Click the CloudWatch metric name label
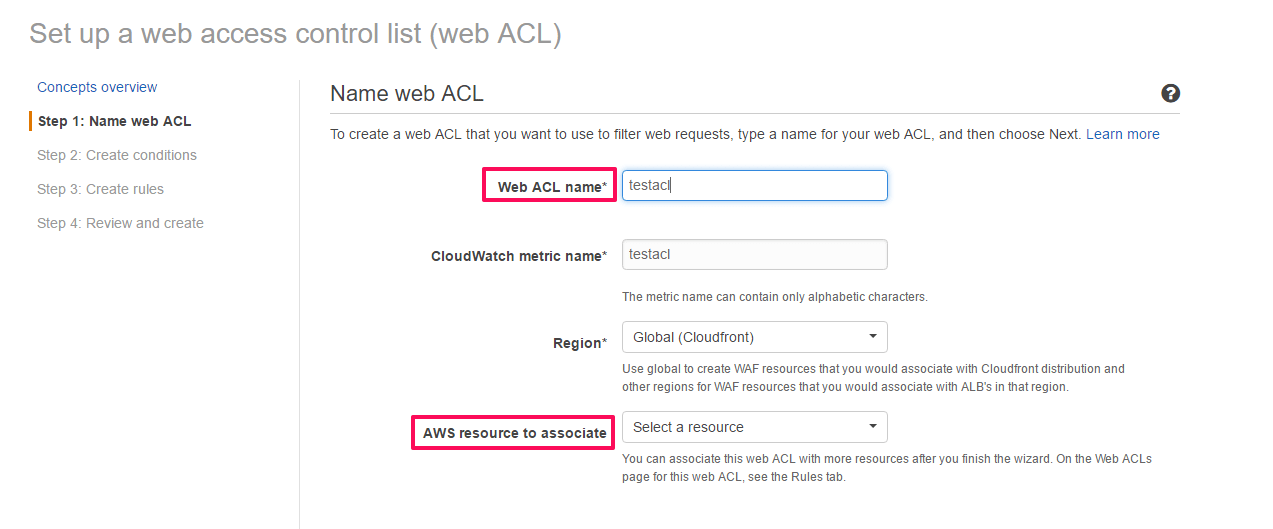Viewport: 1273px width, 529px height. (x=518, y=256)
